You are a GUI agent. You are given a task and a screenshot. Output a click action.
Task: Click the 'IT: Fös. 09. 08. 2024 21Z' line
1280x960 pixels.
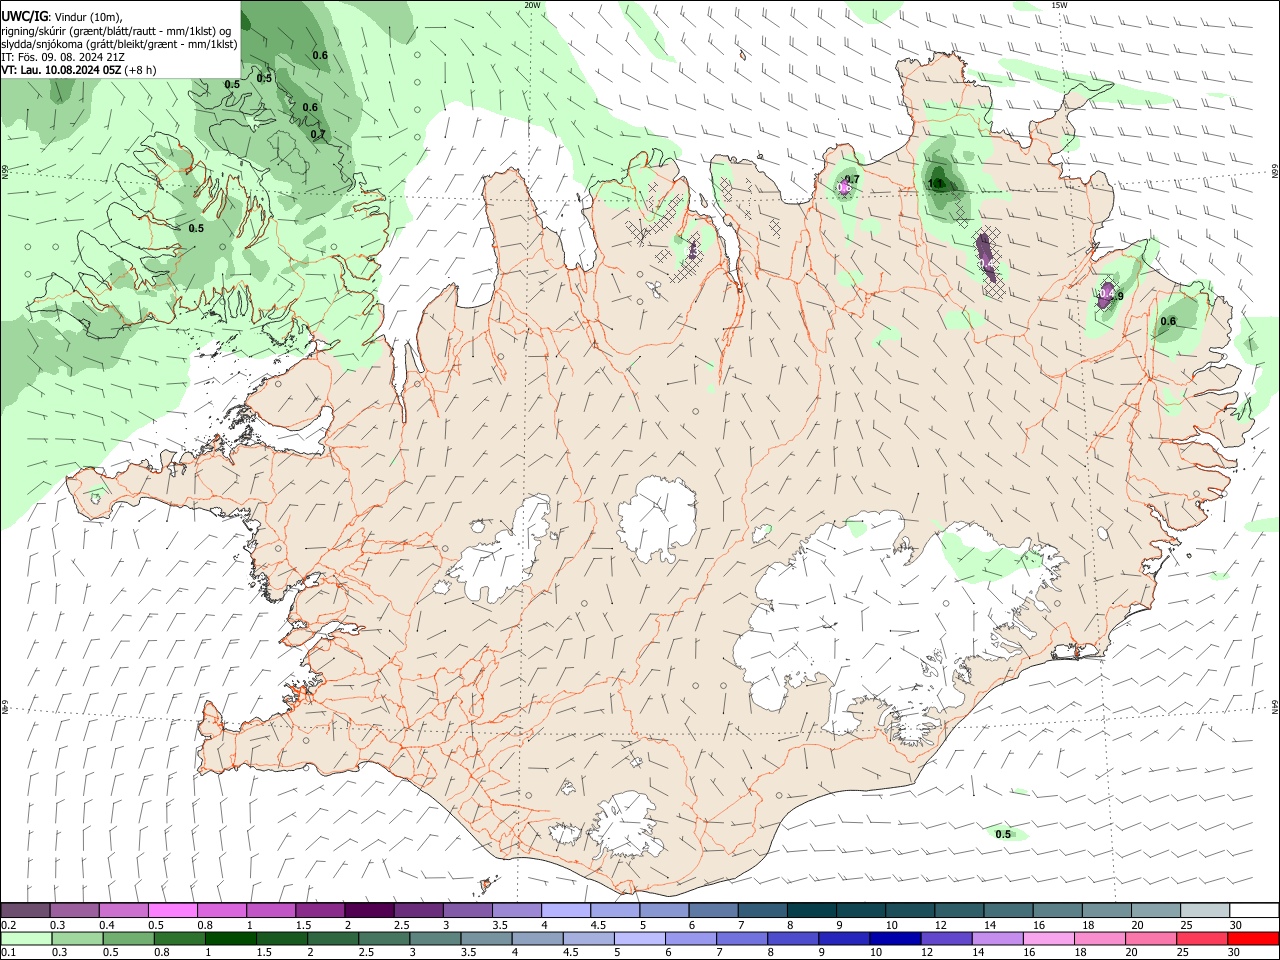(x=63, y=57)
